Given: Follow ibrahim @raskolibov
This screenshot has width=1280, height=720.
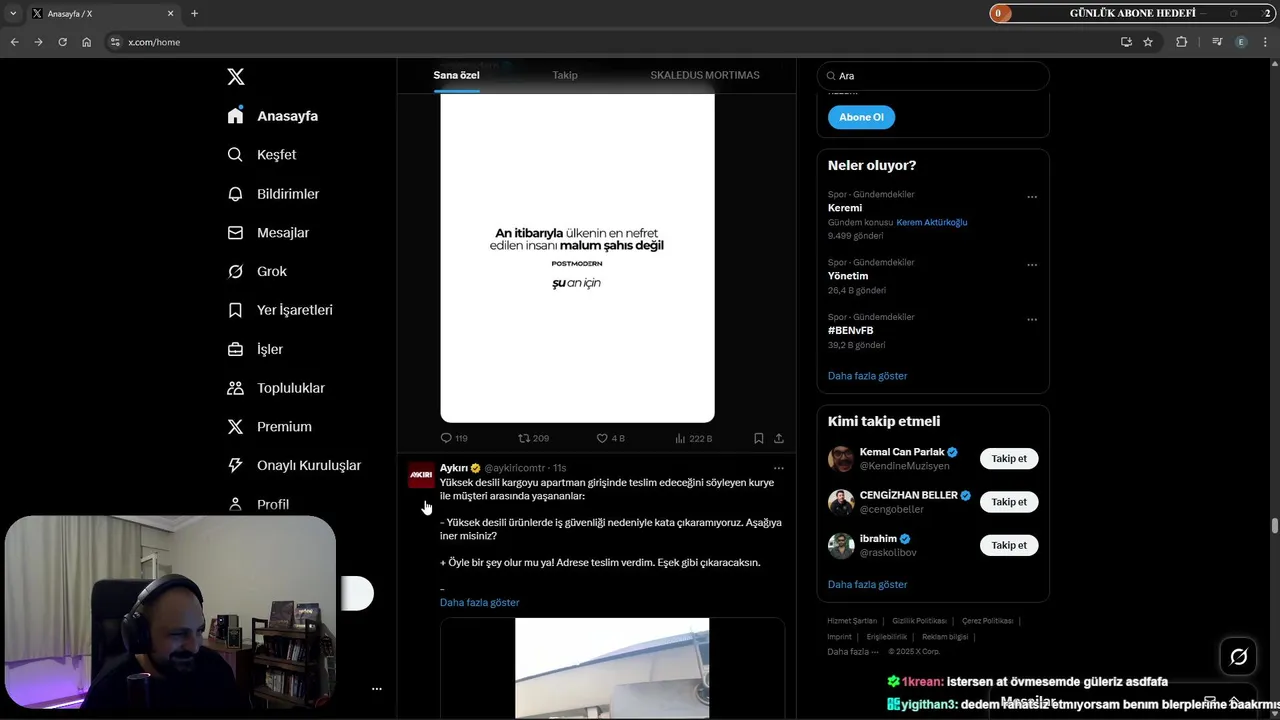Looking at the screenshot, I should point(1009,545).
